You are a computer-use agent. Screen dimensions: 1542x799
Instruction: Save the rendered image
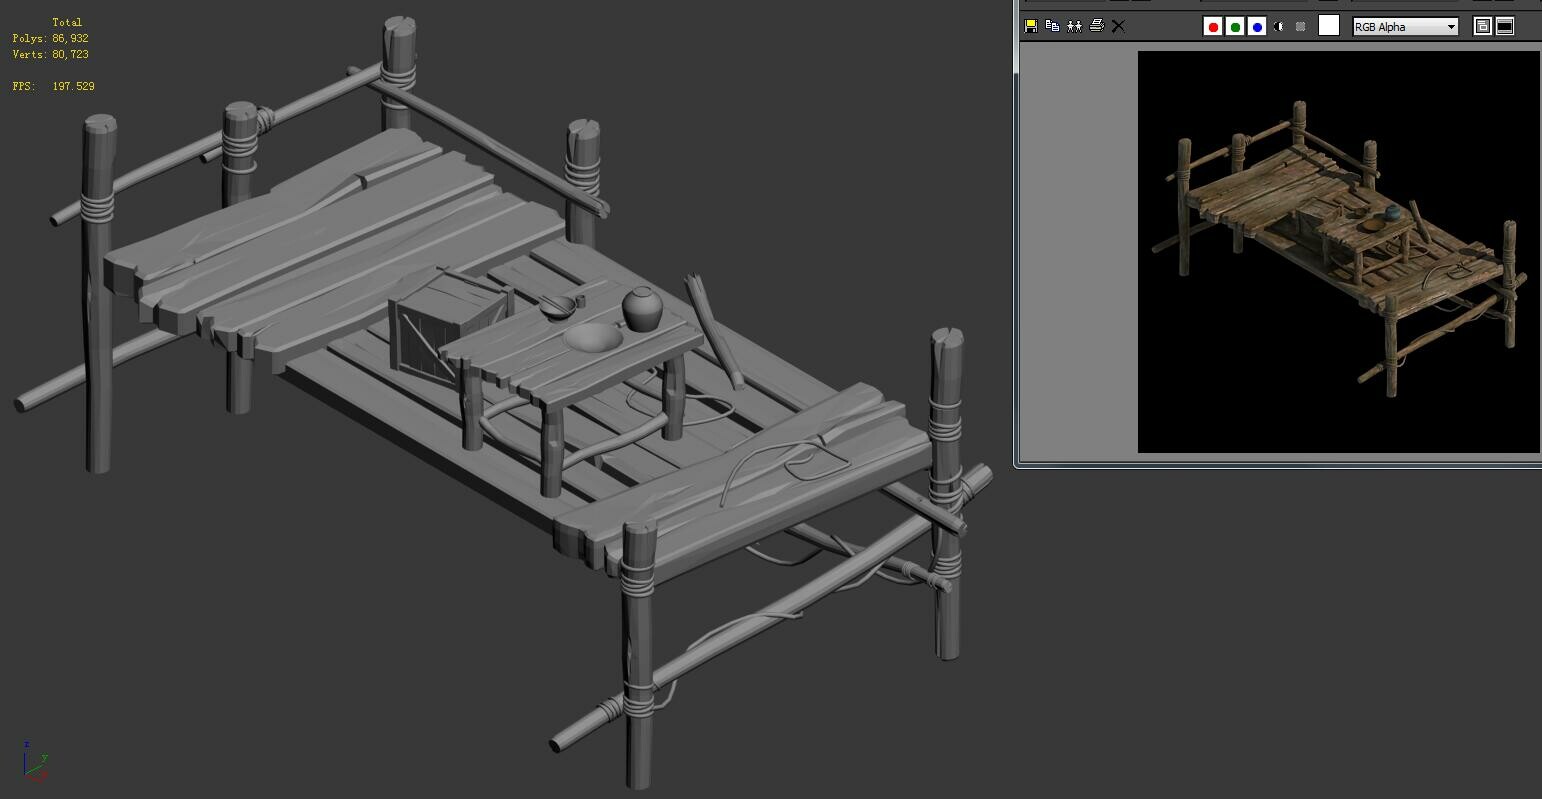point(1031,26)
